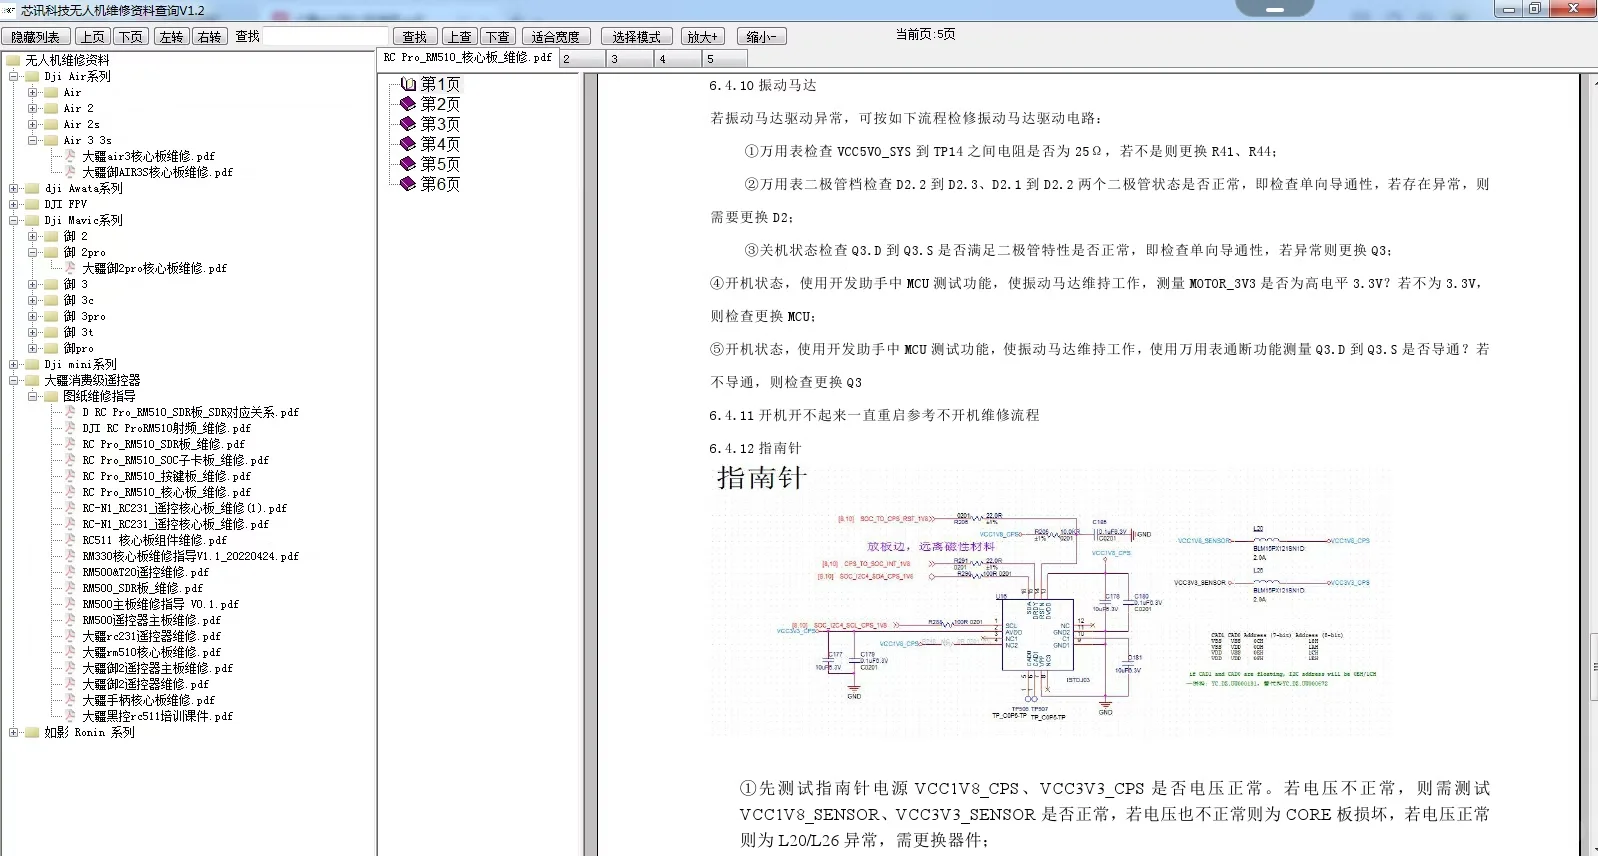Select 大疆air3核心板维修.pdf in tree
The height and width of the screenshot is (856, 1598).
[148, 156]
